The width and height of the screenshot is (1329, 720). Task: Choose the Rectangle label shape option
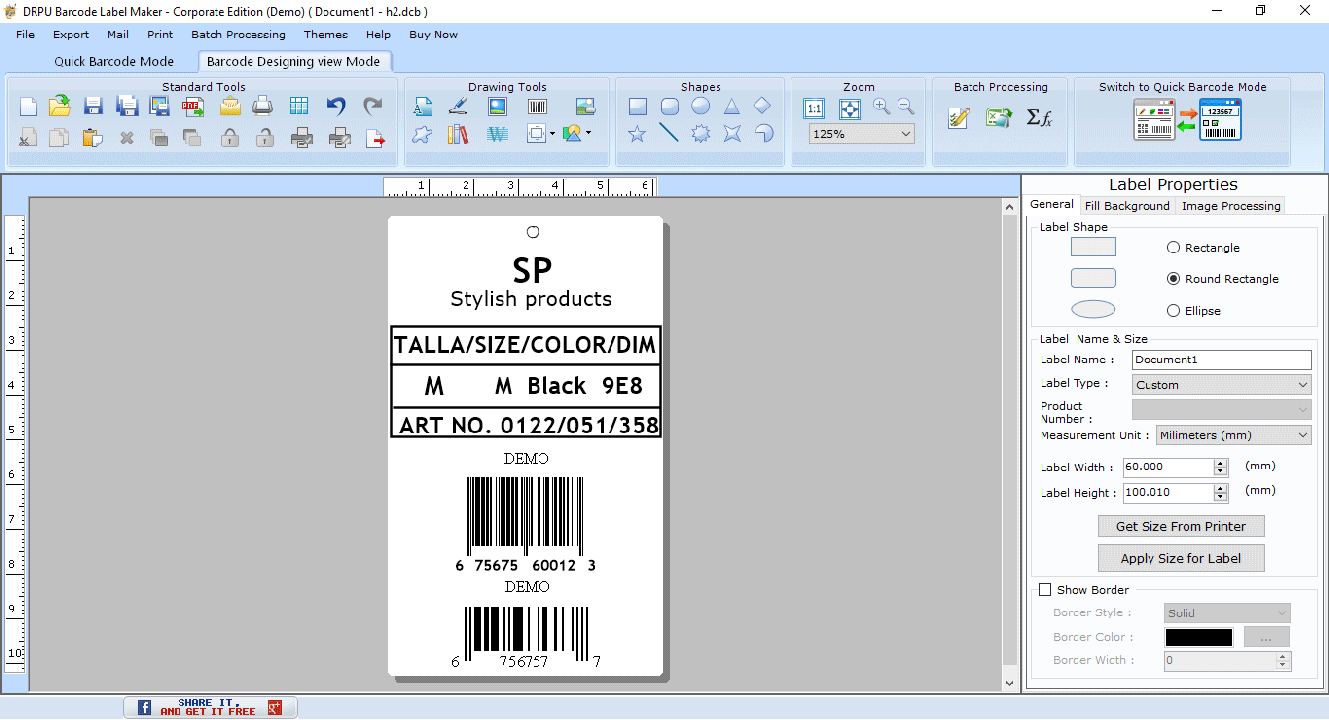(x=1172, y=247)
